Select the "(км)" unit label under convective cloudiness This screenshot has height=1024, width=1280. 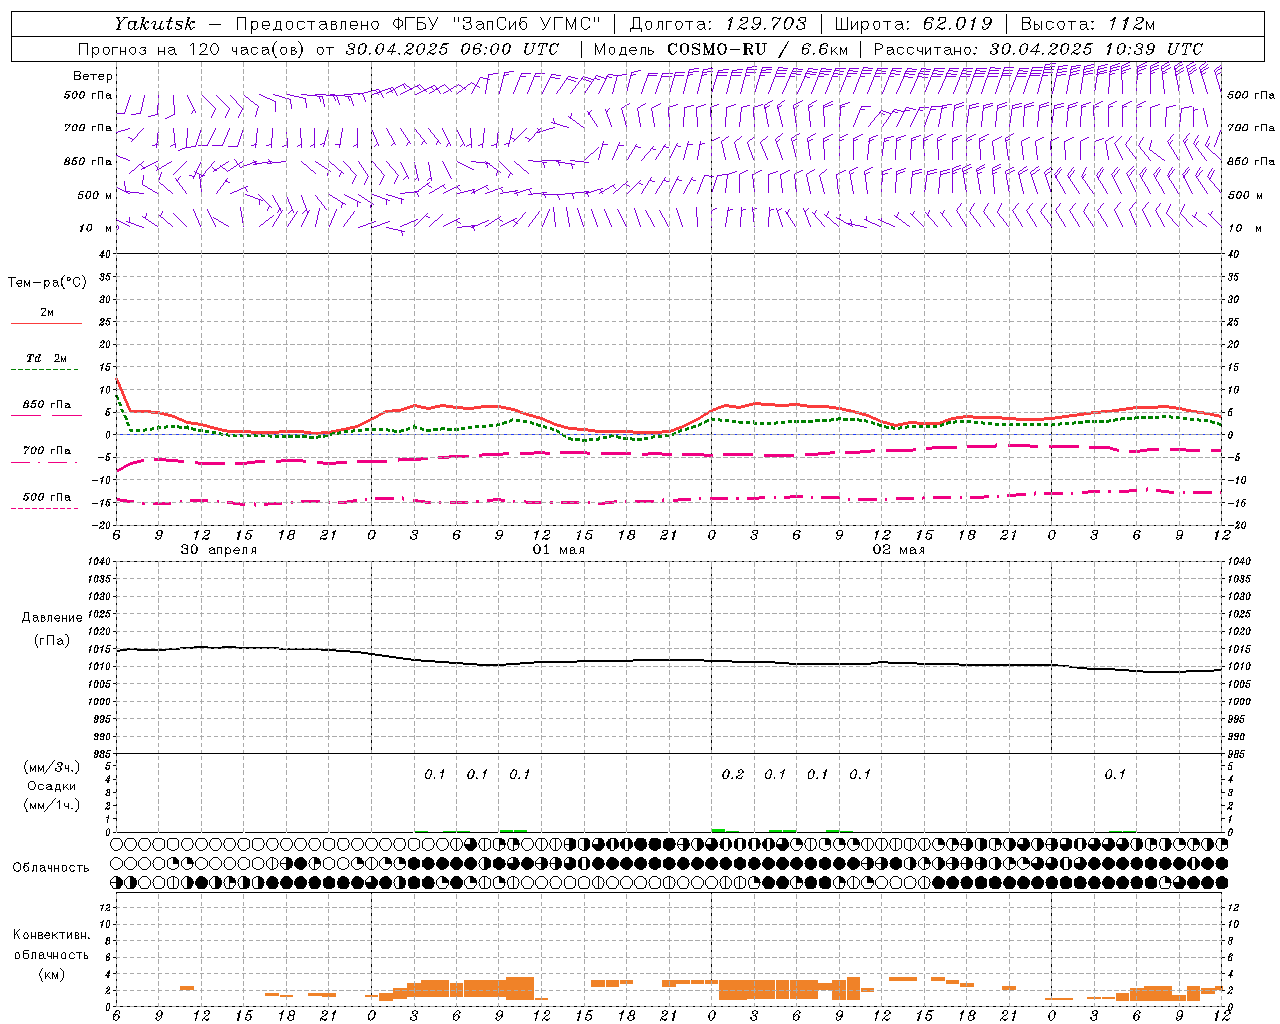[51, 974]
